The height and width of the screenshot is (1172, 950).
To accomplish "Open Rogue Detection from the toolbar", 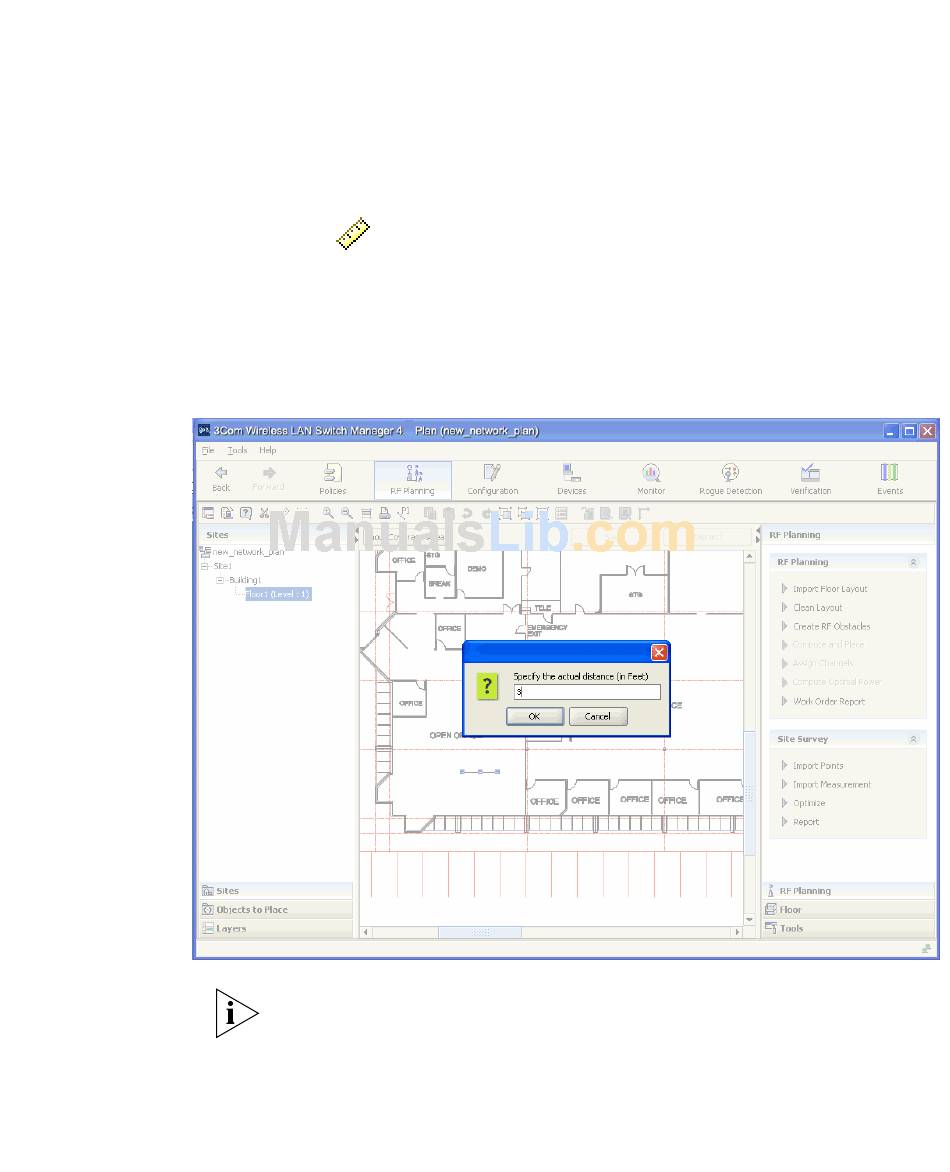I will tap(730, 478).
